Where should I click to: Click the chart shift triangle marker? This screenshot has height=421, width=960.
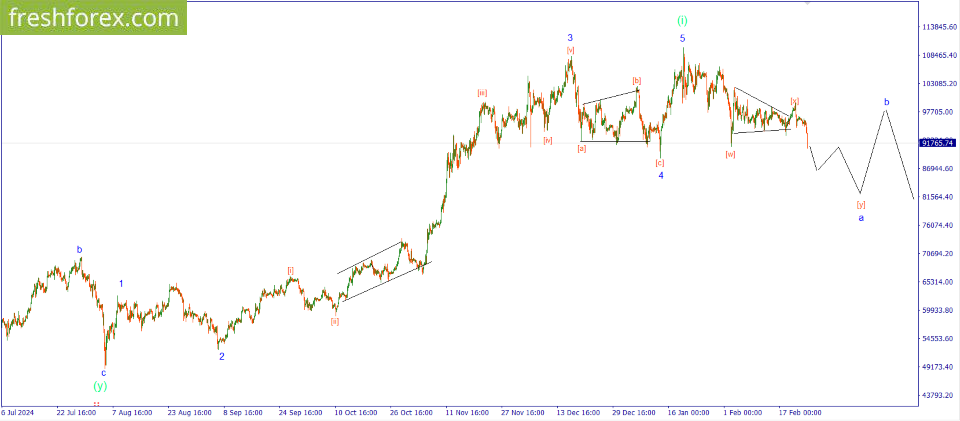808,3
